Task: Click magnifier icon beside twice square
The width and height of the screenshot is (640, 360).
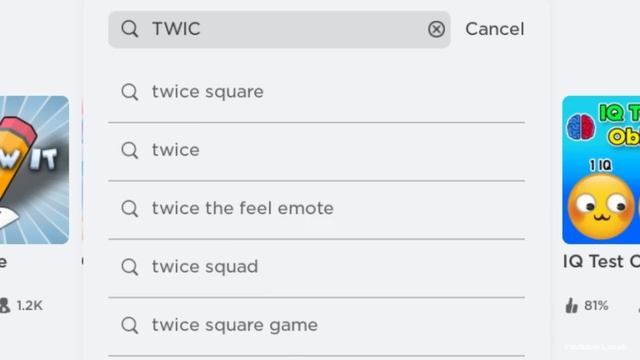Action: click(130, 92)
